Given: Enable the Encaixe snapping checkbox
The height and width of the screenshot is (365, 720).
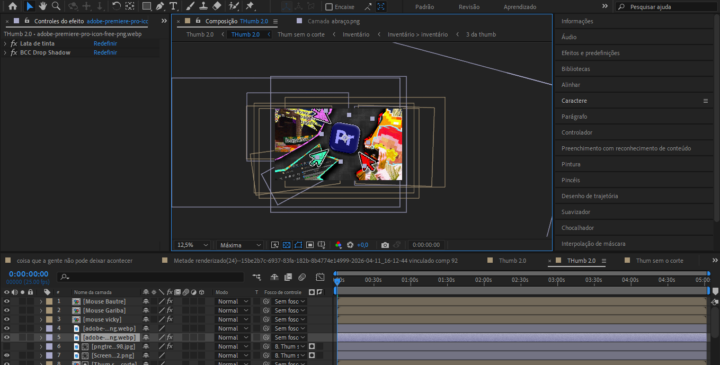Looking at the screenshot, I should [x=329, y=7].
